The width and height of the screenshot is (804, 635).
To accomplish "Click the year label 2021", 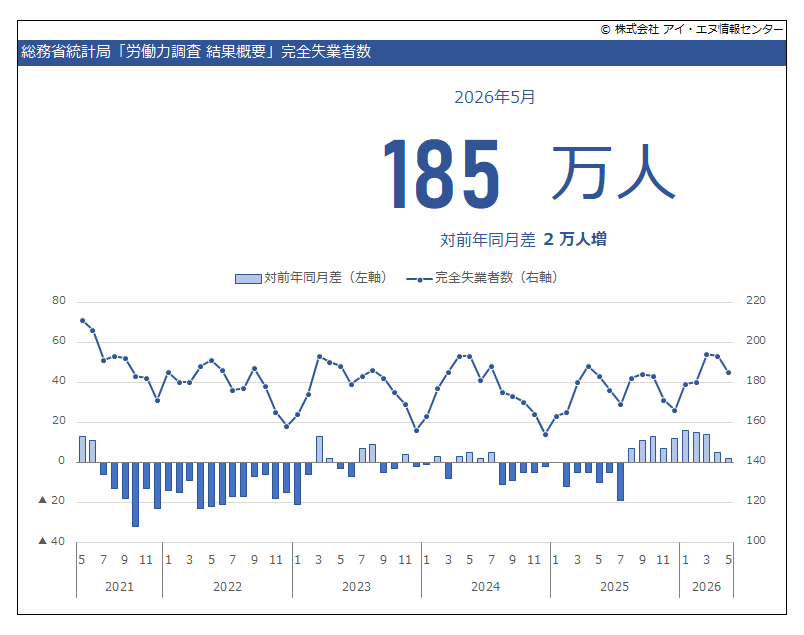I will click(119, 587).
